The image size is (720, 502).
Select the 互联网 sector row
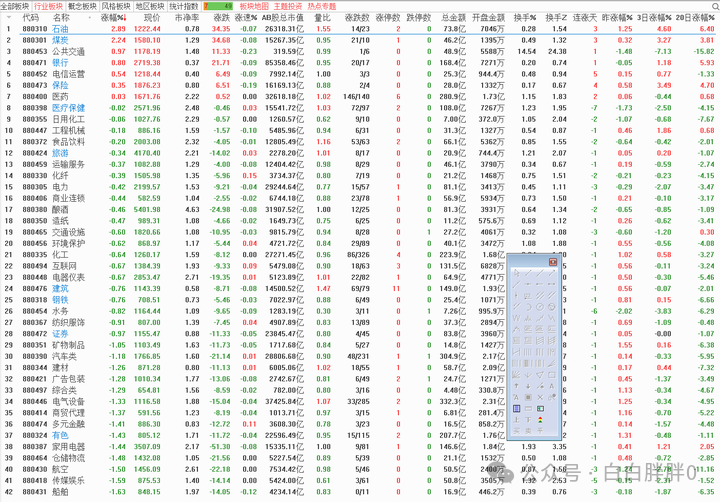click(x=360, y=266)
